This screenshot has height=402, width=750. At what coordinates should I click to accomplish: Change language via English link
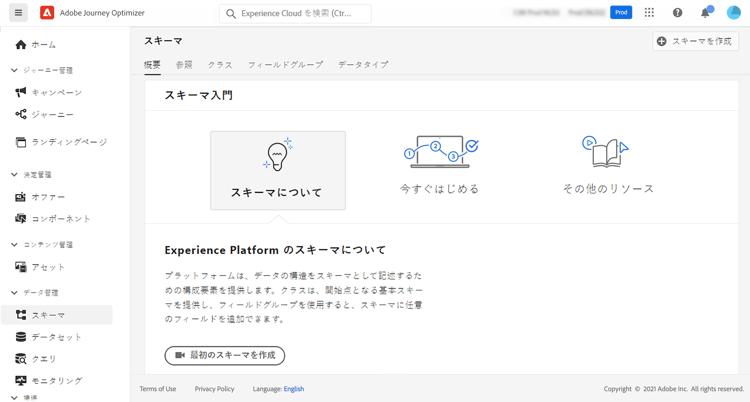coord(294,389)
